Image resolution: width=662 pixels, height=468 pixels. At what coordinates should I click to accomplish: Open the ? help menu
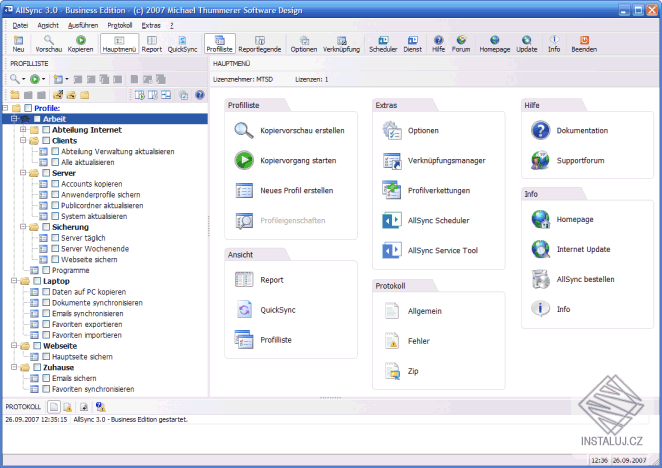(172, 25)
